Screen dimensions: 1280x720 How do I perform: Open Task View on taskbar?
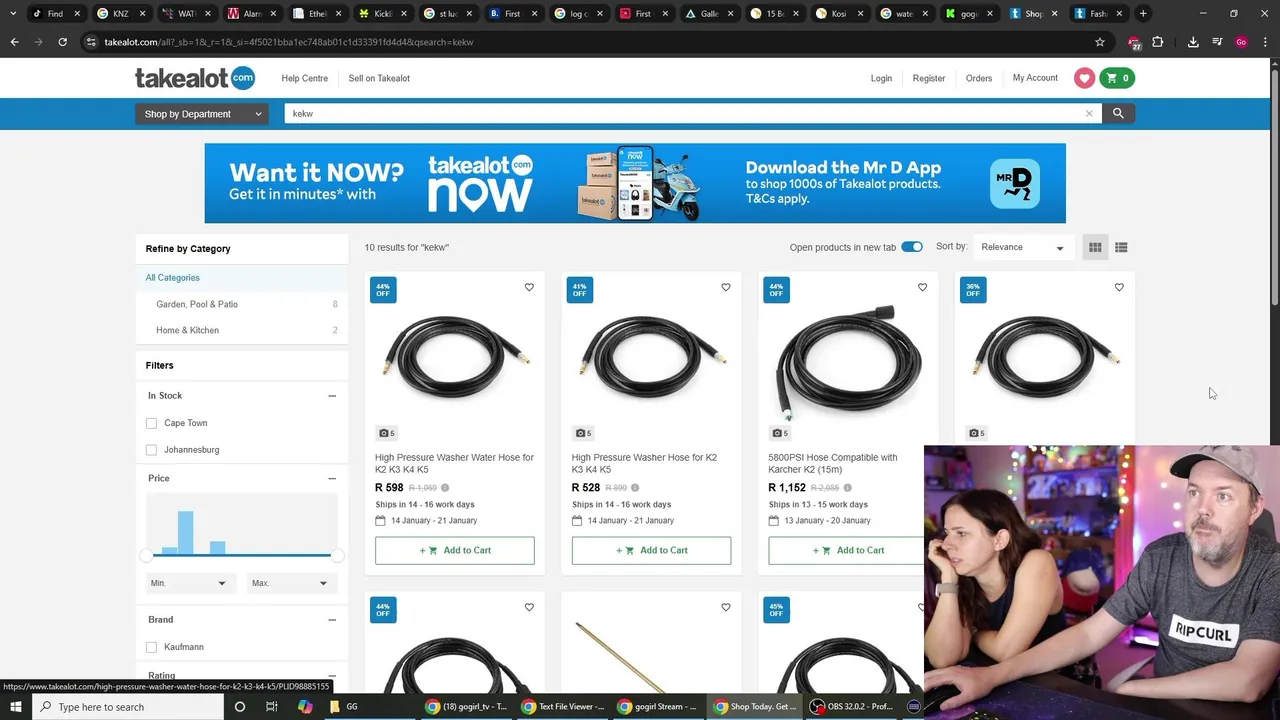click(x=271, y=707)
